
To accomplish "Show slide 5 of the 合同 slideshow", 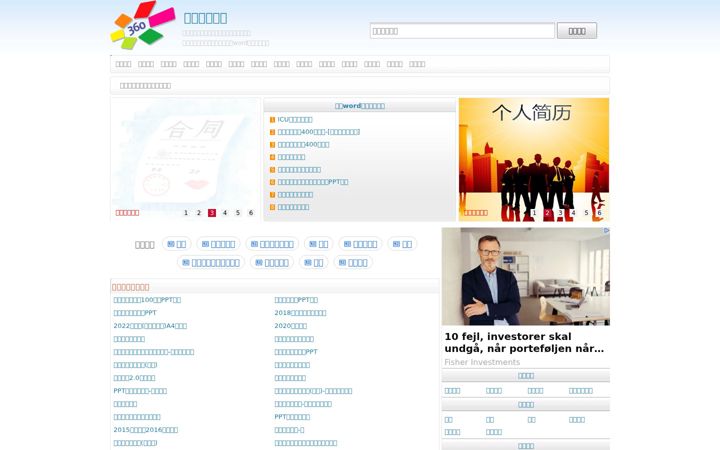I will [238, 213].
